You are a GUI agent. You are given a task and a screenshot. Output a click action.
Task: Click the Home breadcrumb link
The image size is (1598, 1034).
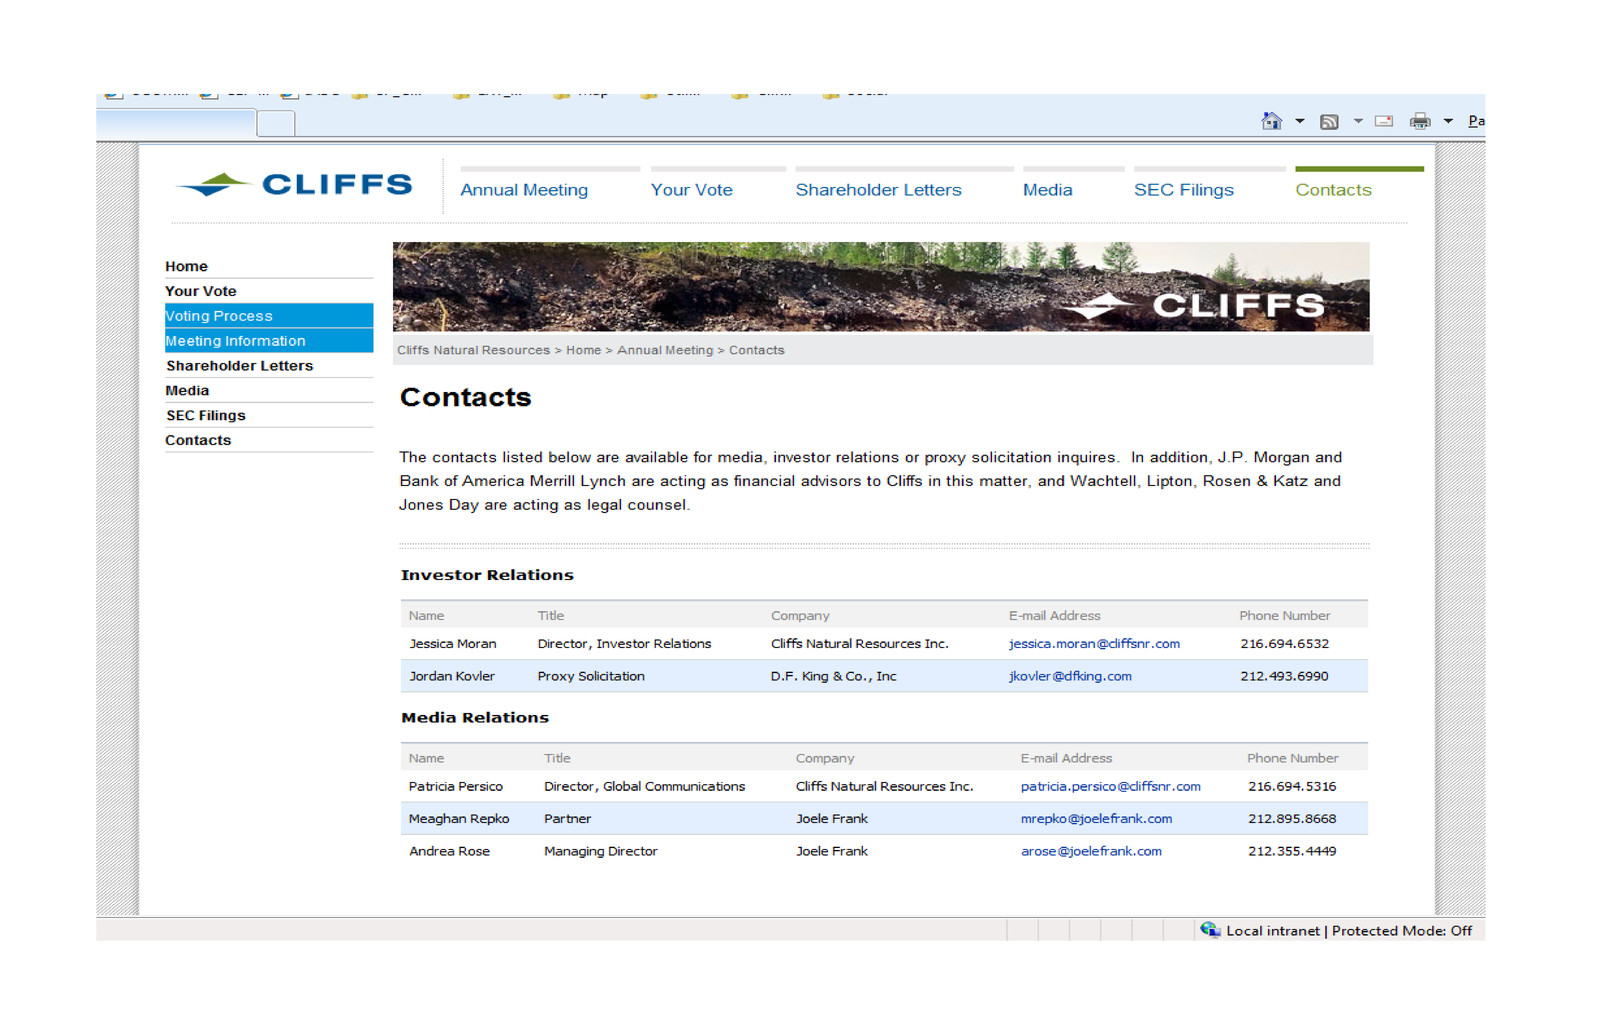pos(583,350)
